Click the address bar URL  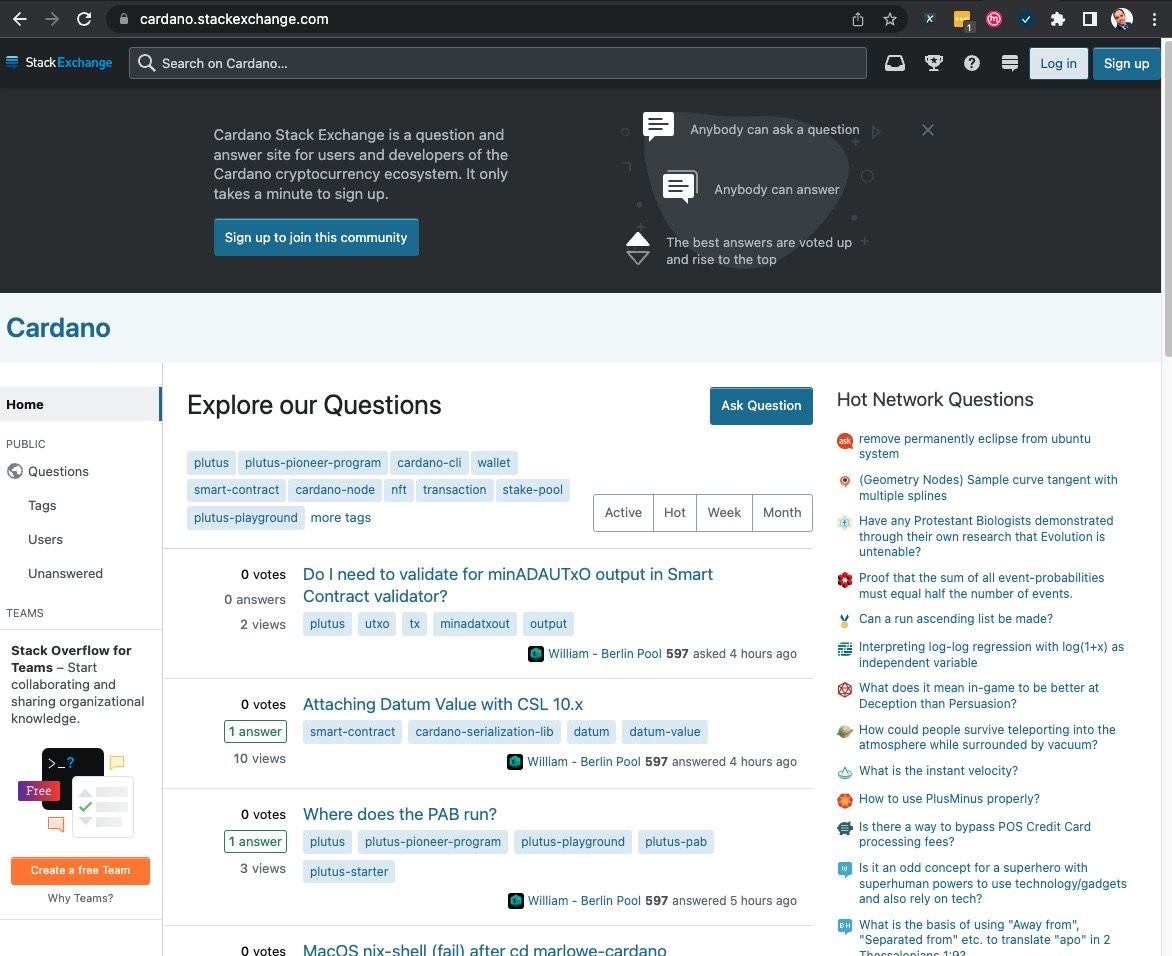[x=234, y=19]
